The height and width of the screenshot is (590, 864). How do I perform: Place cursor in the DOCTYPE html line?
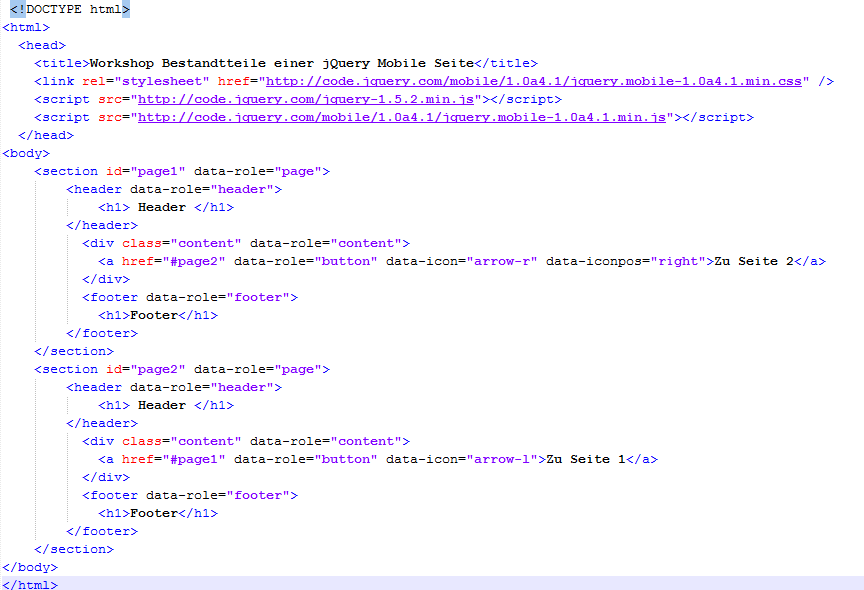tap(70, 9)
